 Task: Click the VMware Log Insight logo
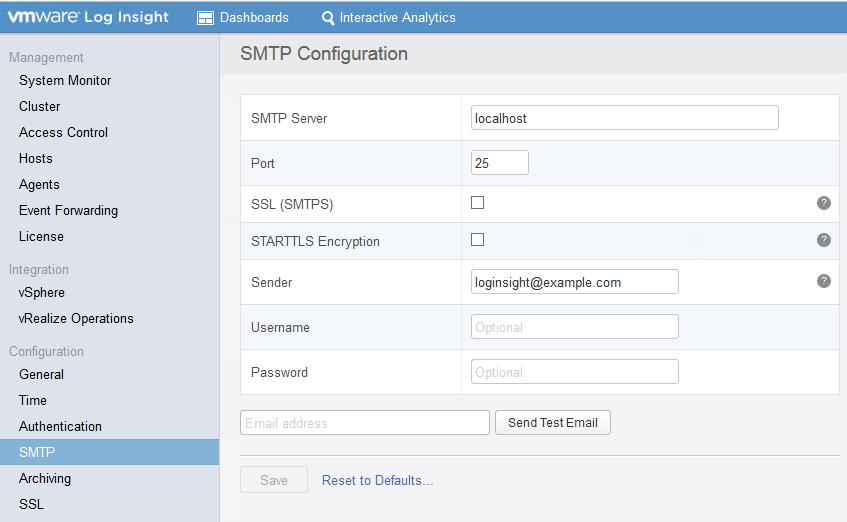(88, 17)
